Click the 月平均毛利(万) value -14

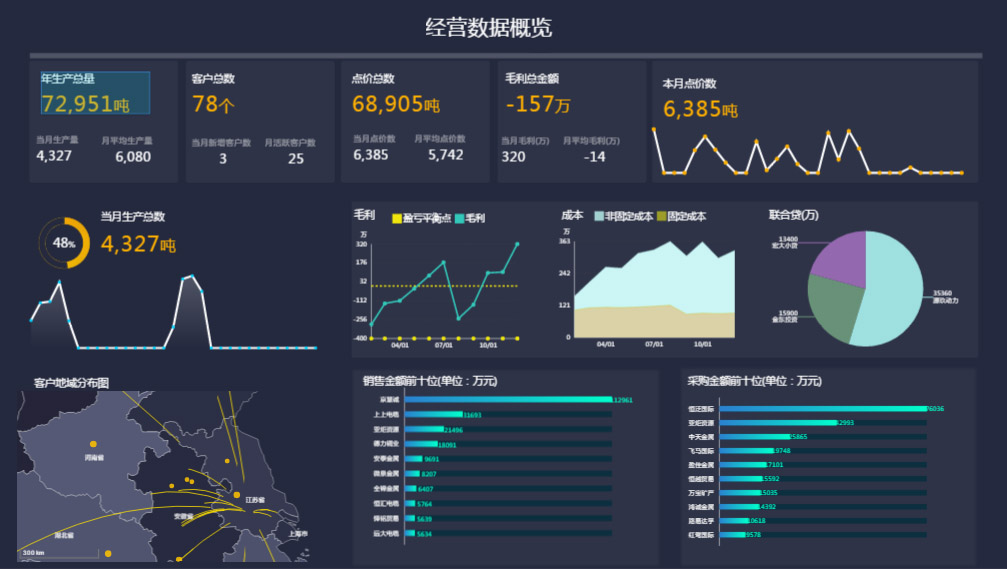[594, 157]
